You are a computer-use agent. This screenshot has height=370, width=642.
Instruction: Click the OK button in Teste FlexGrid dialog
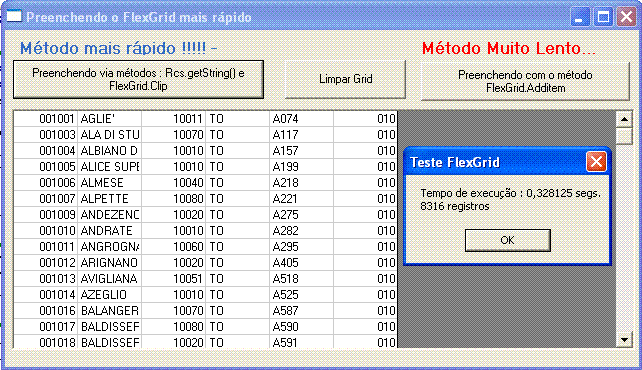click(508, 240)
